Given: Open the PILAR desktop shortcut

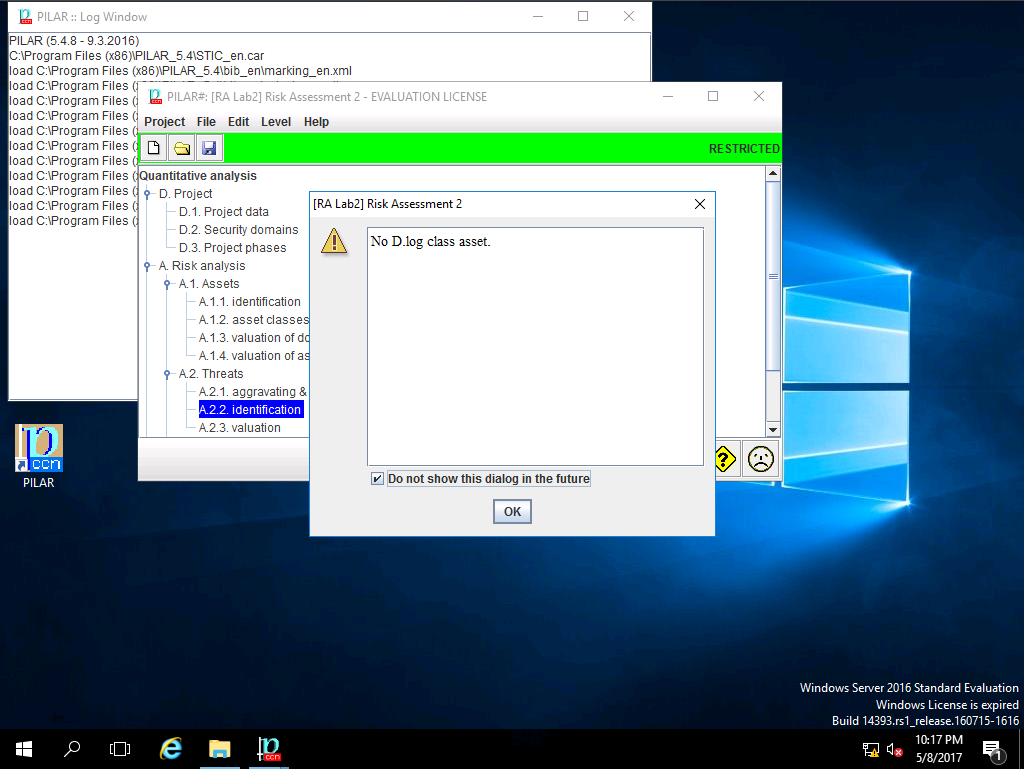Looking at the screenshot, I should click(x=39, y=456).
